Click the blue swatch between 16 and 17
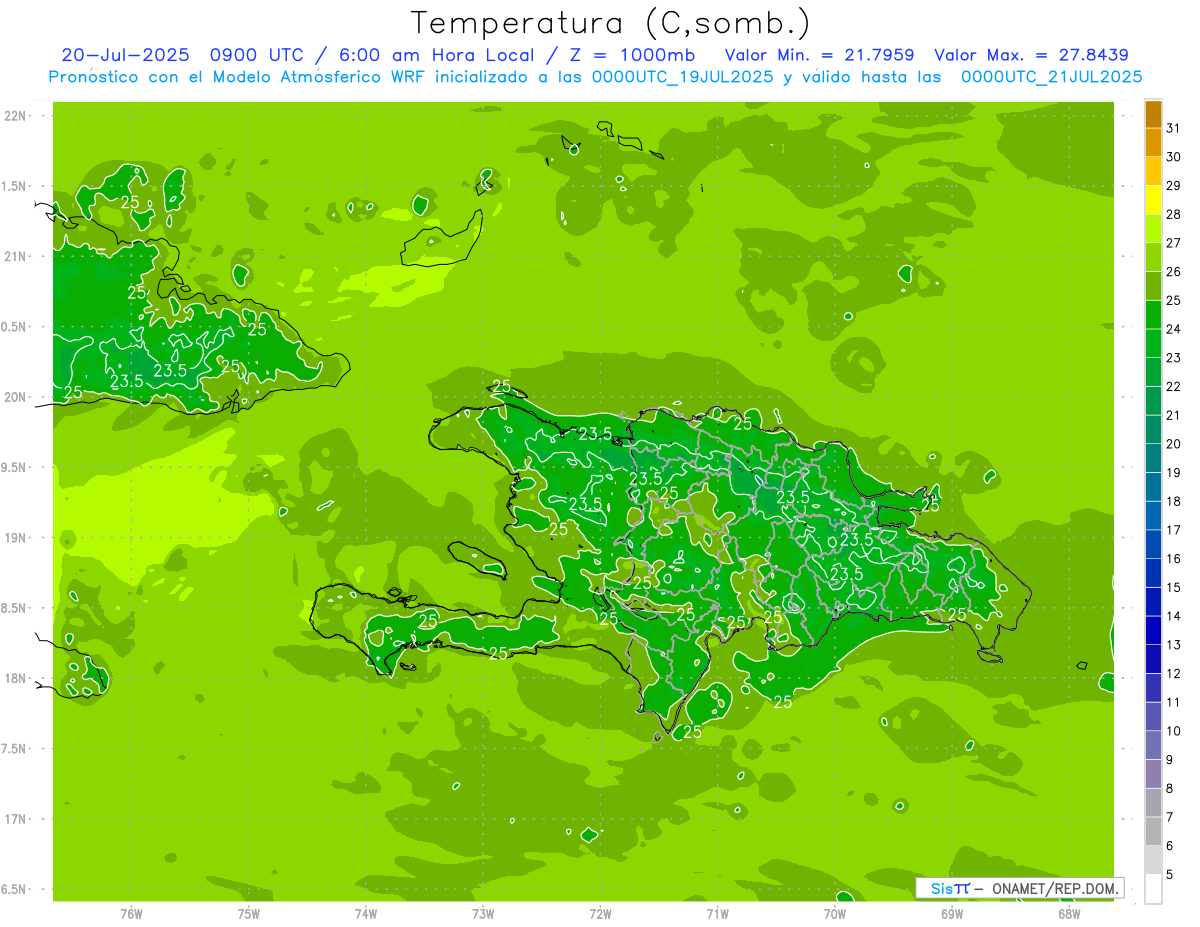This screenshot has width=1200, height=927. 1153,544
